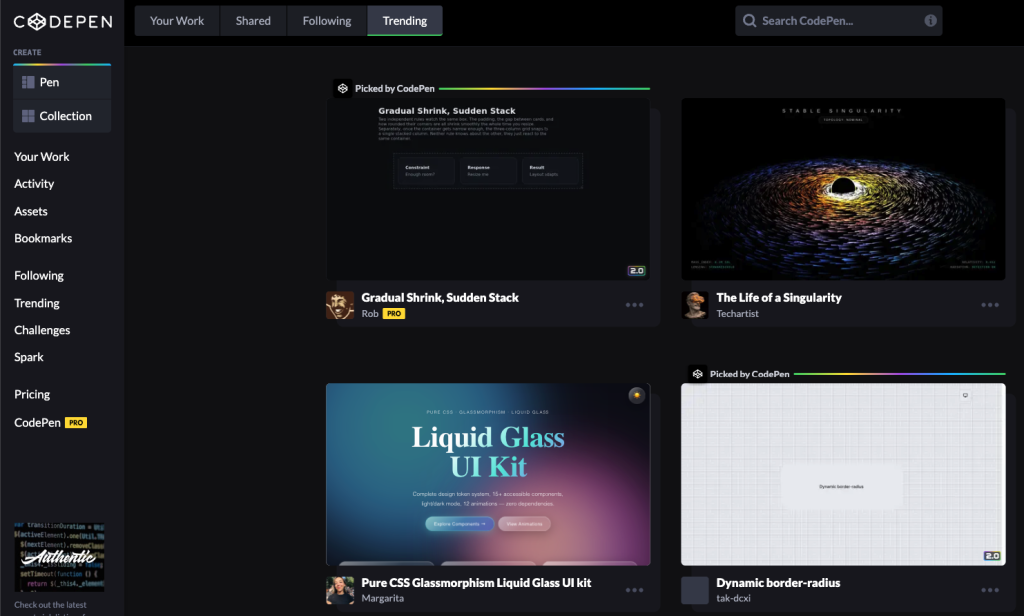Image resolution: width=1024 pixels, height=616 pixels.
Task: Click the PRO badge next to Rob
Action: [x=394, y=314]
